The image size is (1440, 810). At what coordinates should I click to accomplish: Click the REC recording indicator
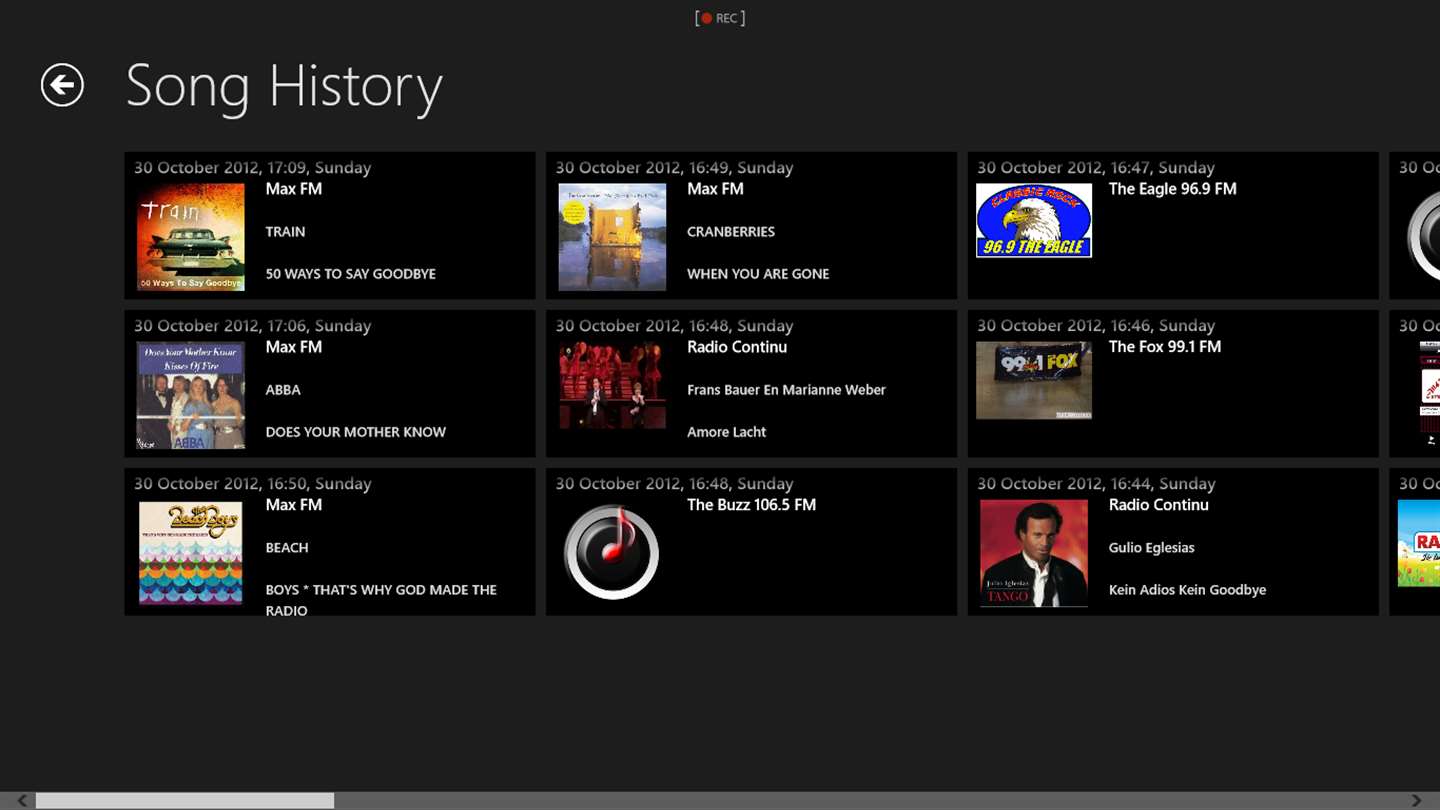coord(720,18)
